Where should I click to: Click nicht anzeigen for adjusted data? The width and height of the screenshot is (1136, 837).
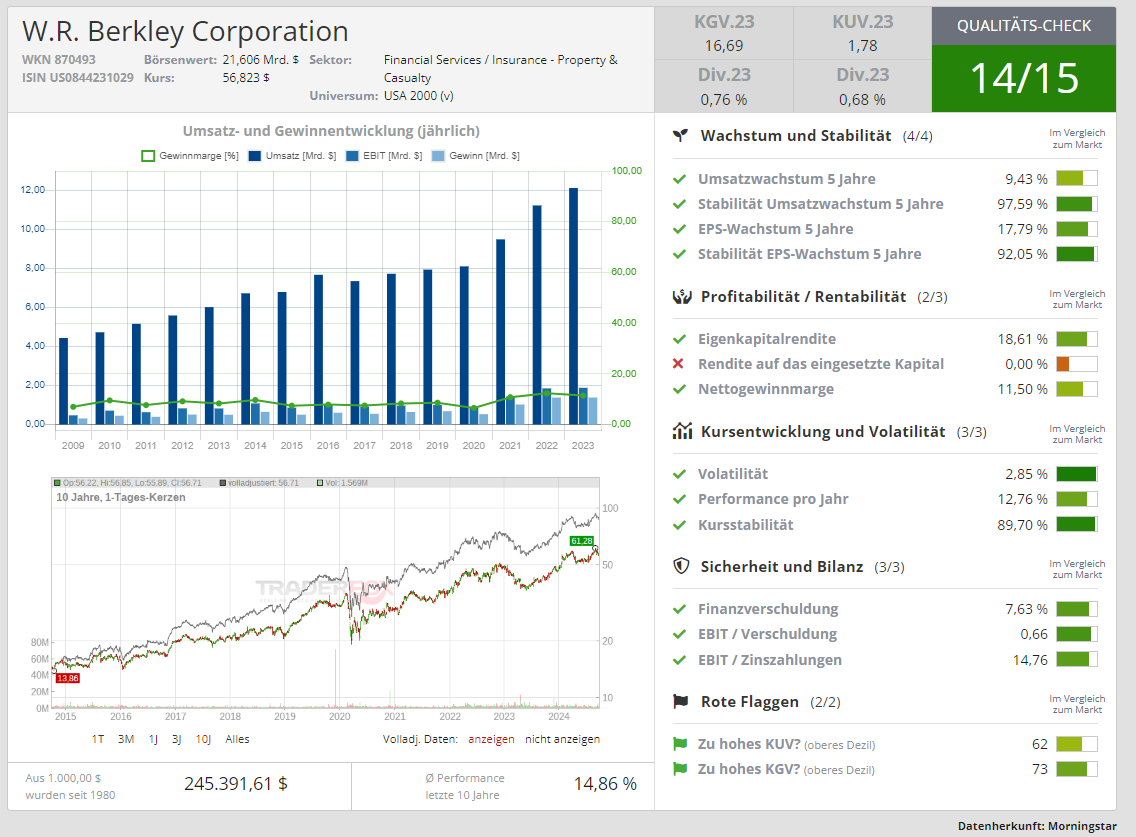[x=562, y=739]
